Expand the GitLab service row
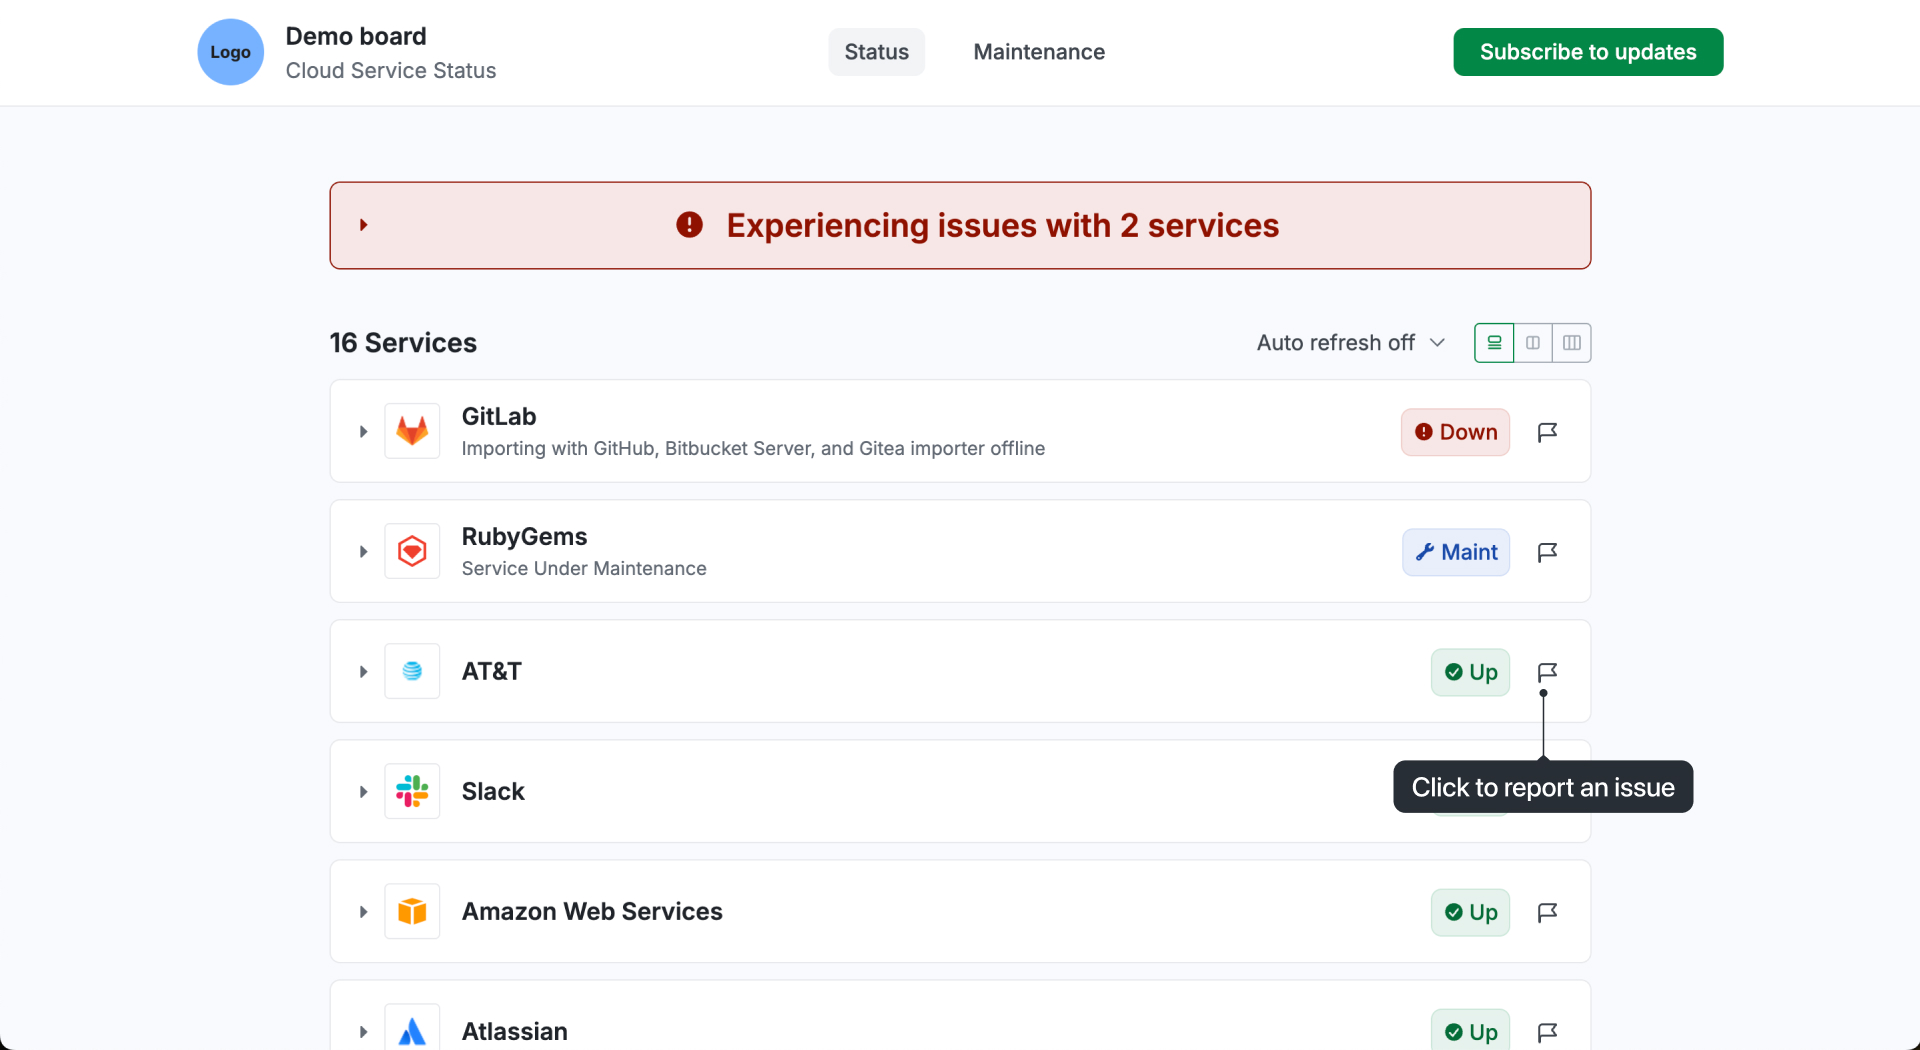 [x=364, y=432]
